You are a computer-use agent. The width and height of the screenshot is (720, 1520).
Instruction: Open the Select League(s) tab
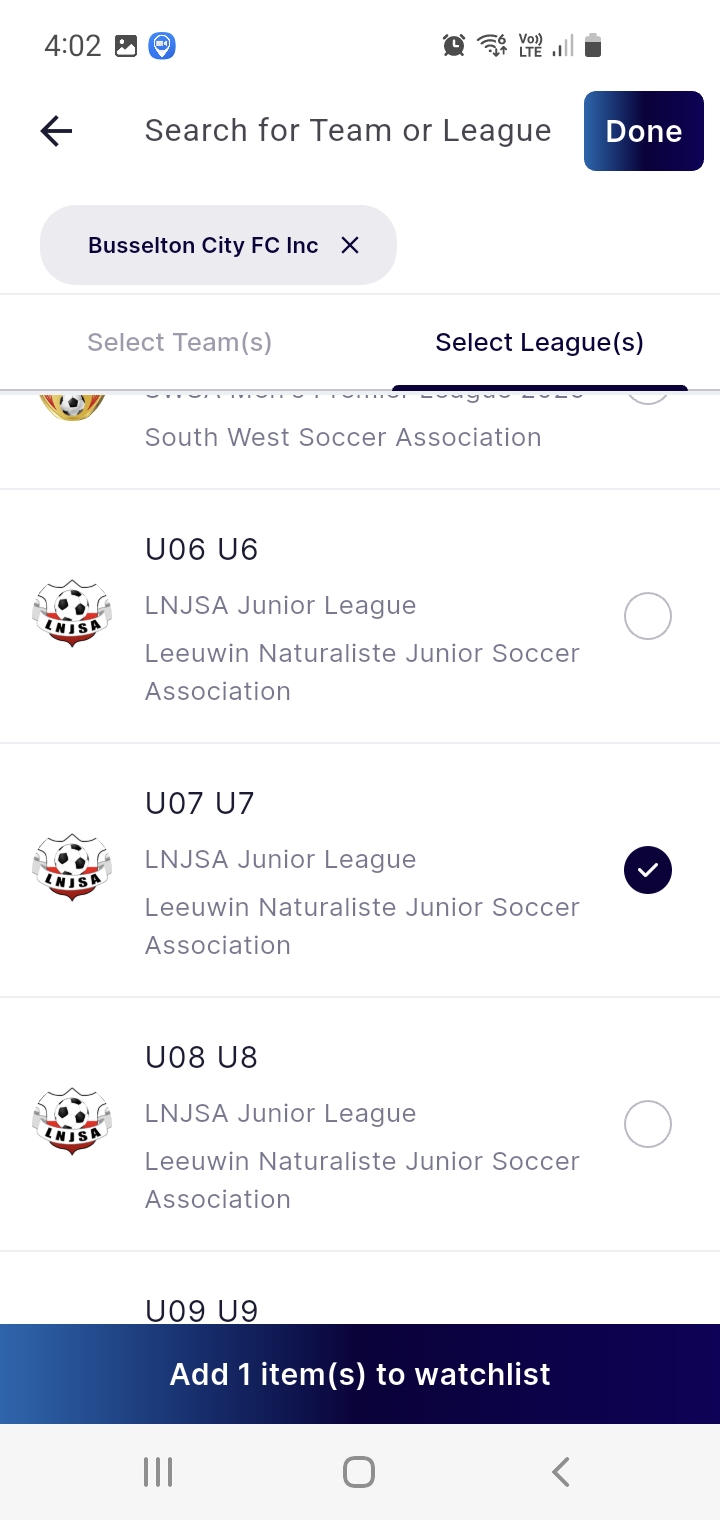(539, 342)
